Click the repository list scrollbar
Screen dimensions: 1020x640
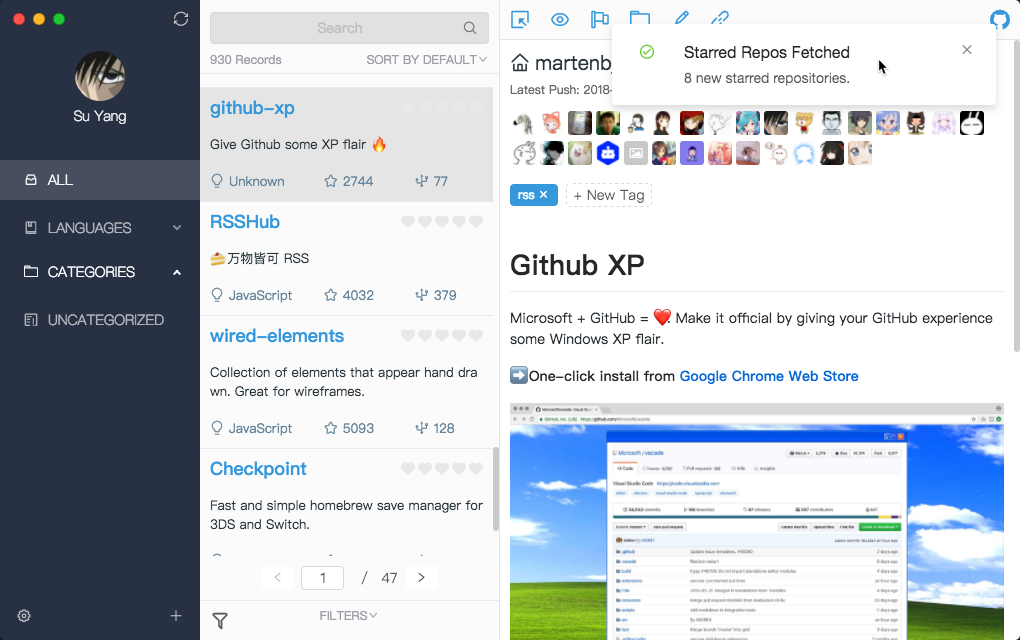496,489
